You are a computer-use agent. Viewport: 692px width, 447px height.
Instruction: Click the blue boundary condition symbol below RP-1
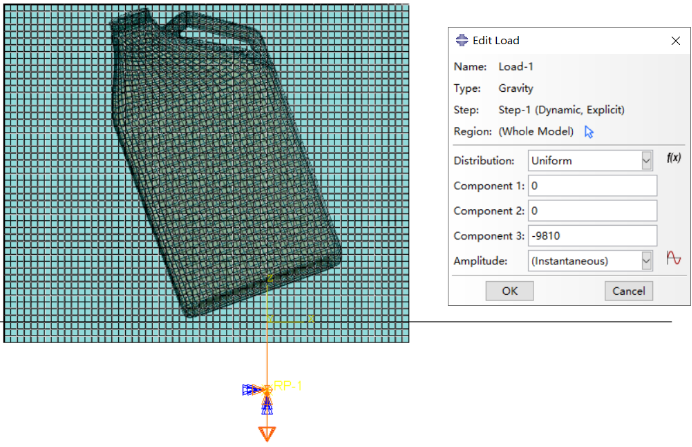pyautogui.click(x=267, y=406)
